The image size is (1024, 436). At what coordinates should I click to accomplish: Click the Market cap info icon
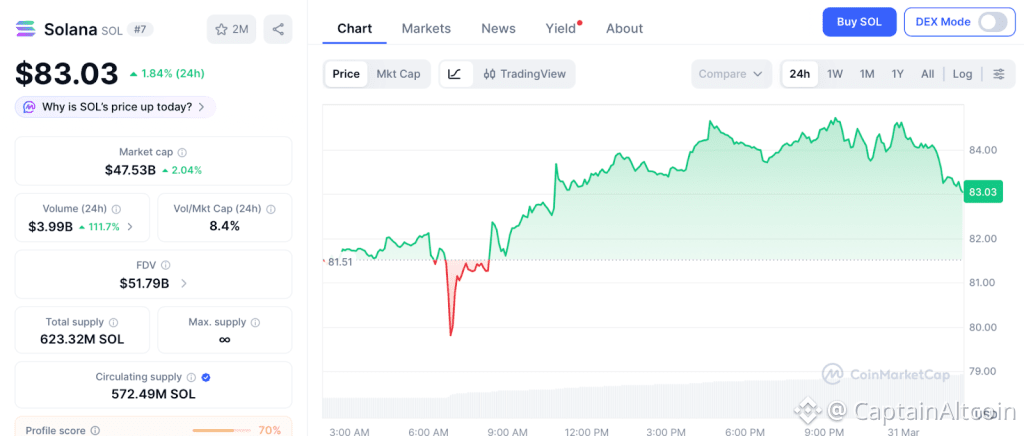(182, 152)
